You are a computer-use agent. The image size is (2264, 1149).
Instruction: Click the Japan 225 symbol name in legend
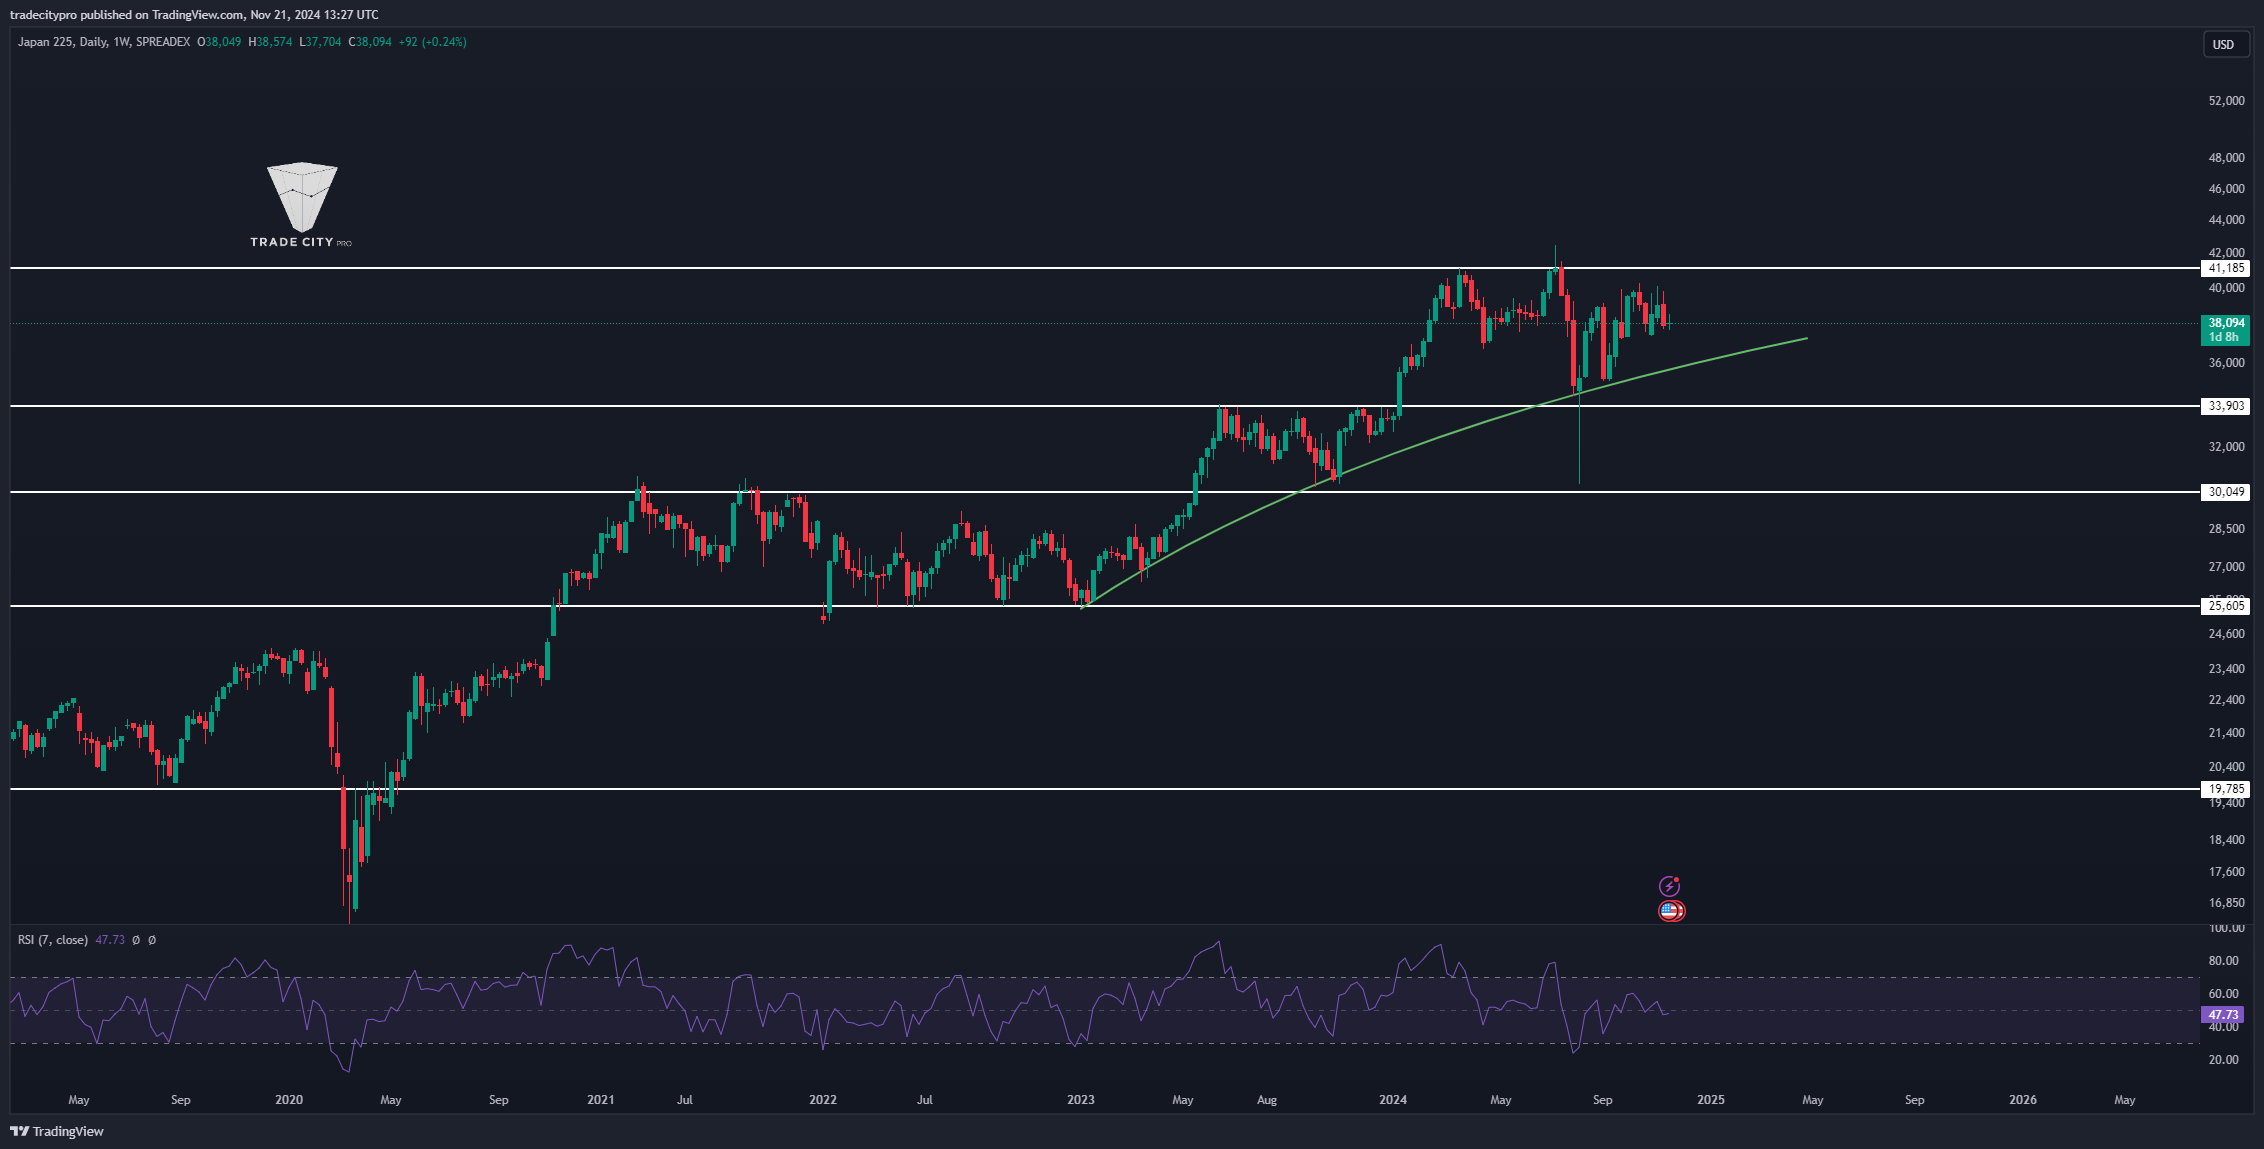click(45, 42)
